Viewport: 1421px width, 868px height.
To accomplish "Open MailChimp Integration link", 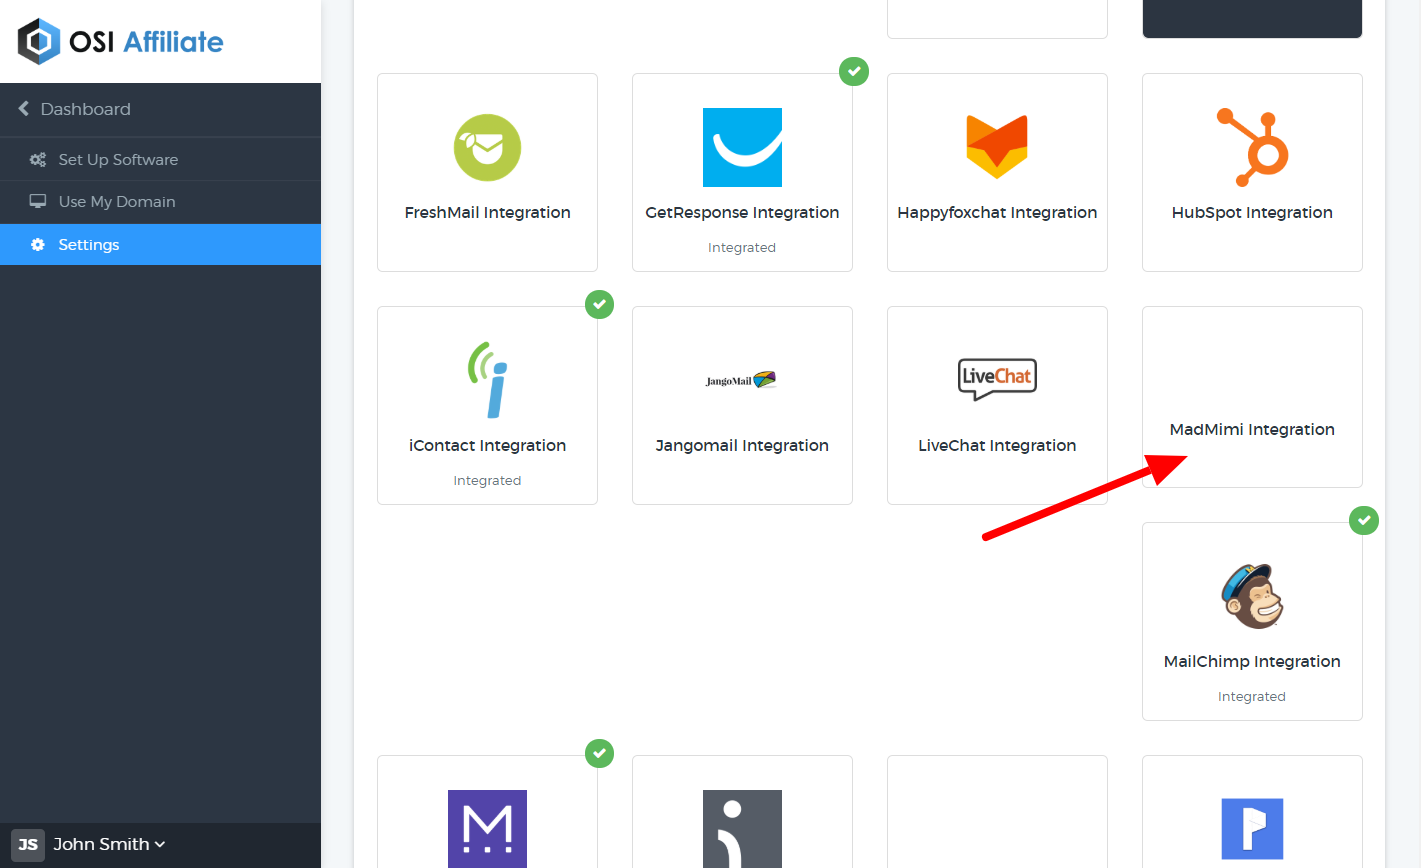I will coord(1252,662).
